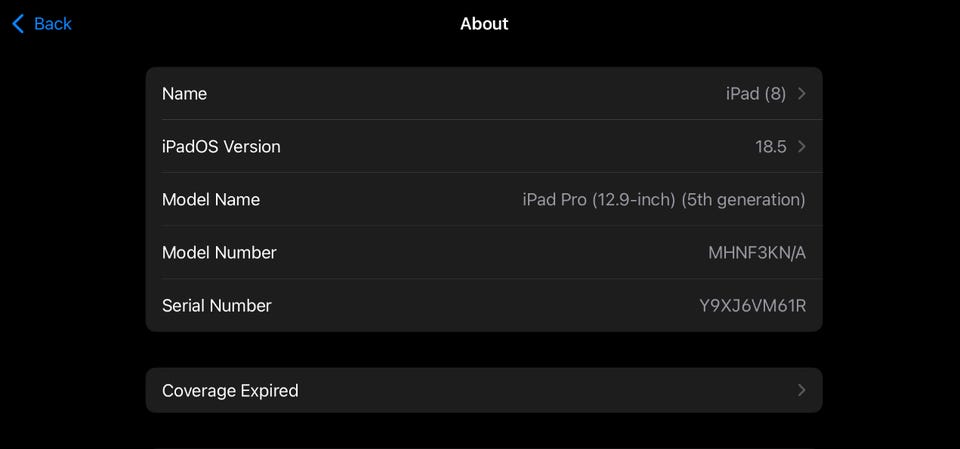Open the Name row disclosure chevron

point(802,94)
